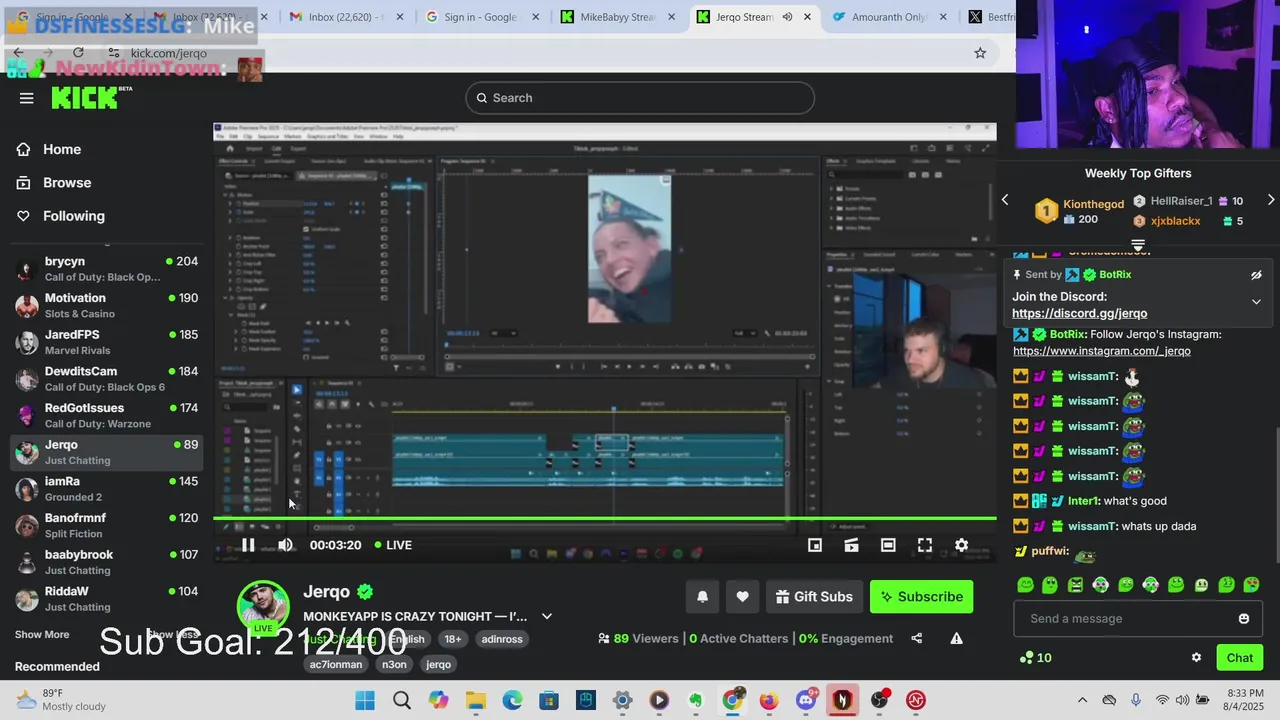Reload the kick.com/jerqo page
Screen dimensions: 1280x720
point(78,52)
